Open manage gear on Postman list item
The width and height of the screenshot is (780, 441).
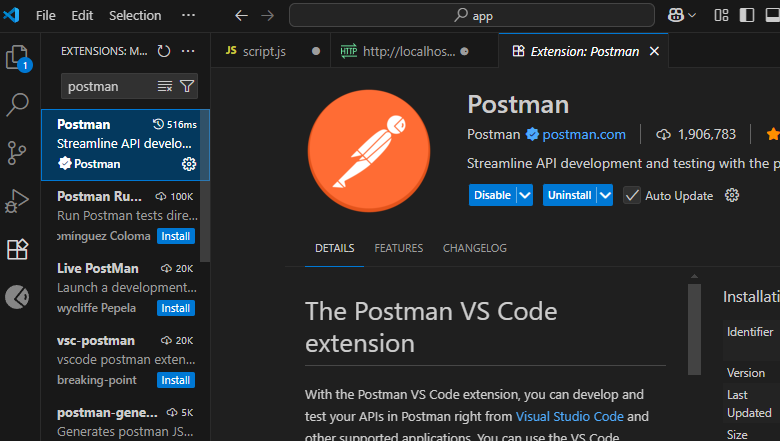[x=189, y=164]
